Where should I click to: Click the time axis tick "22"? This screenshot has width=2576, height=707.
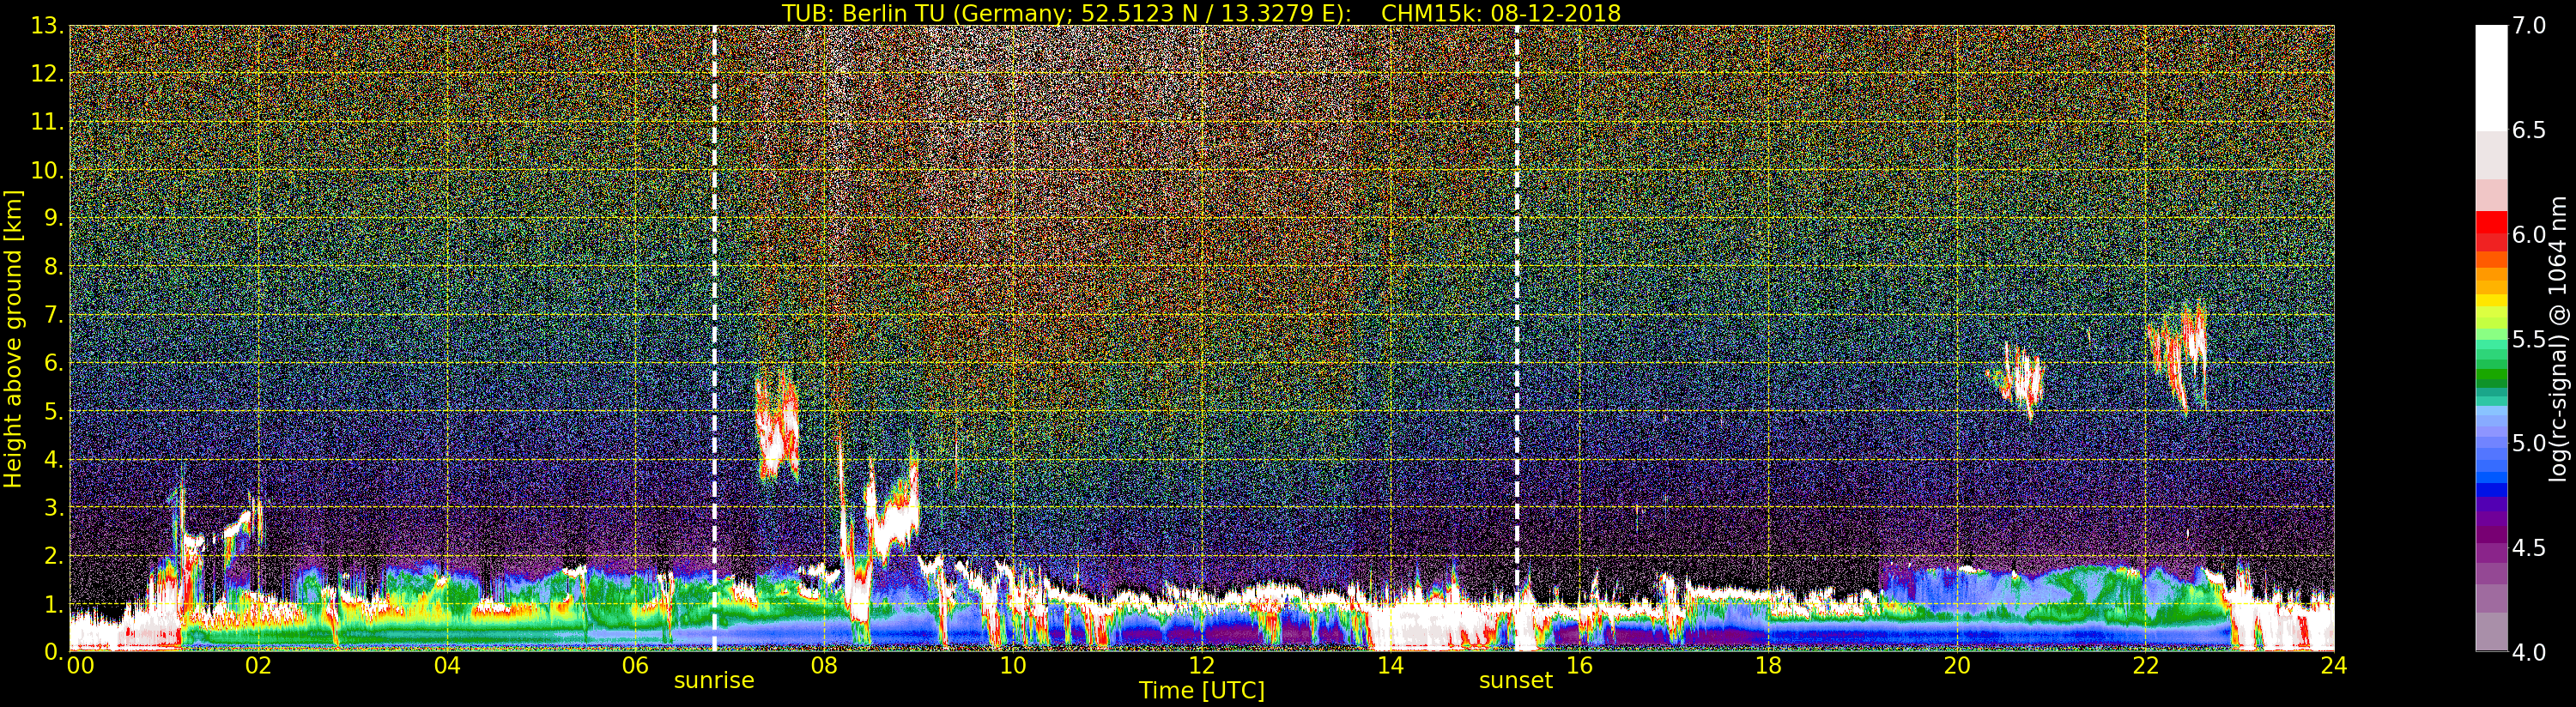(x=2146, y=666)
